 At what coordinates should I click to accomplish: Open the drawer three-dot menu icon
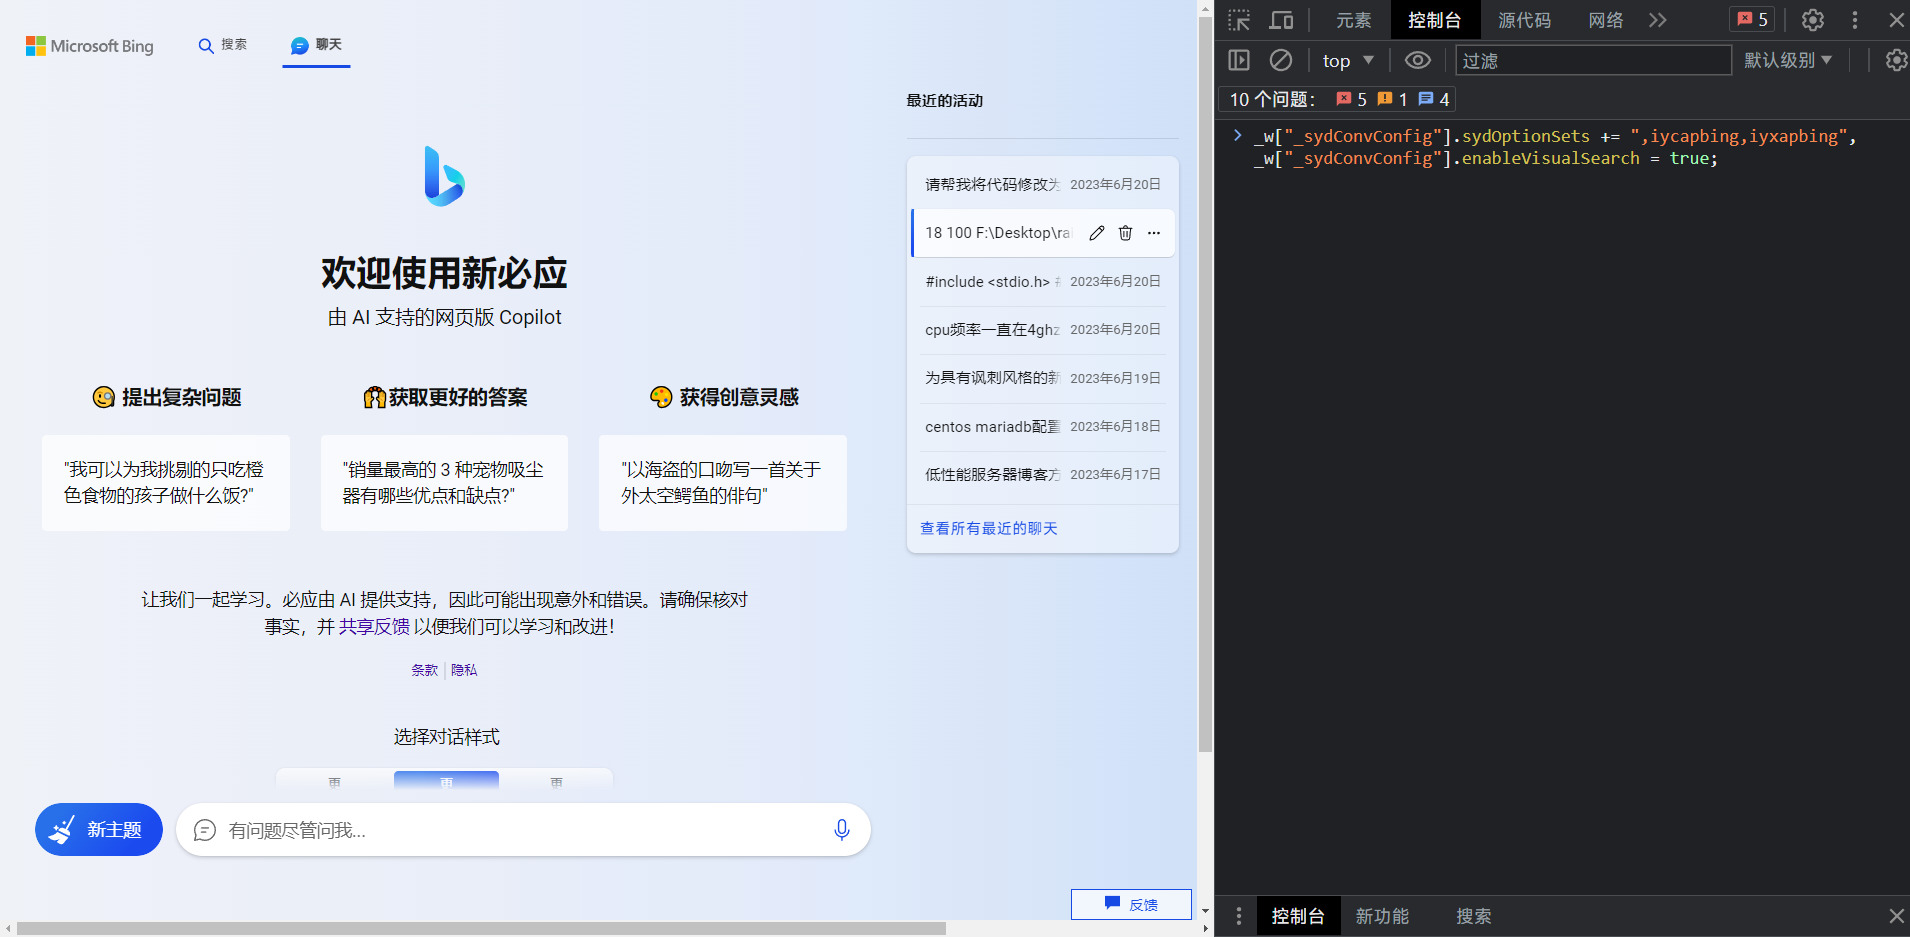pyautogui.click(x=1238, y=916)
